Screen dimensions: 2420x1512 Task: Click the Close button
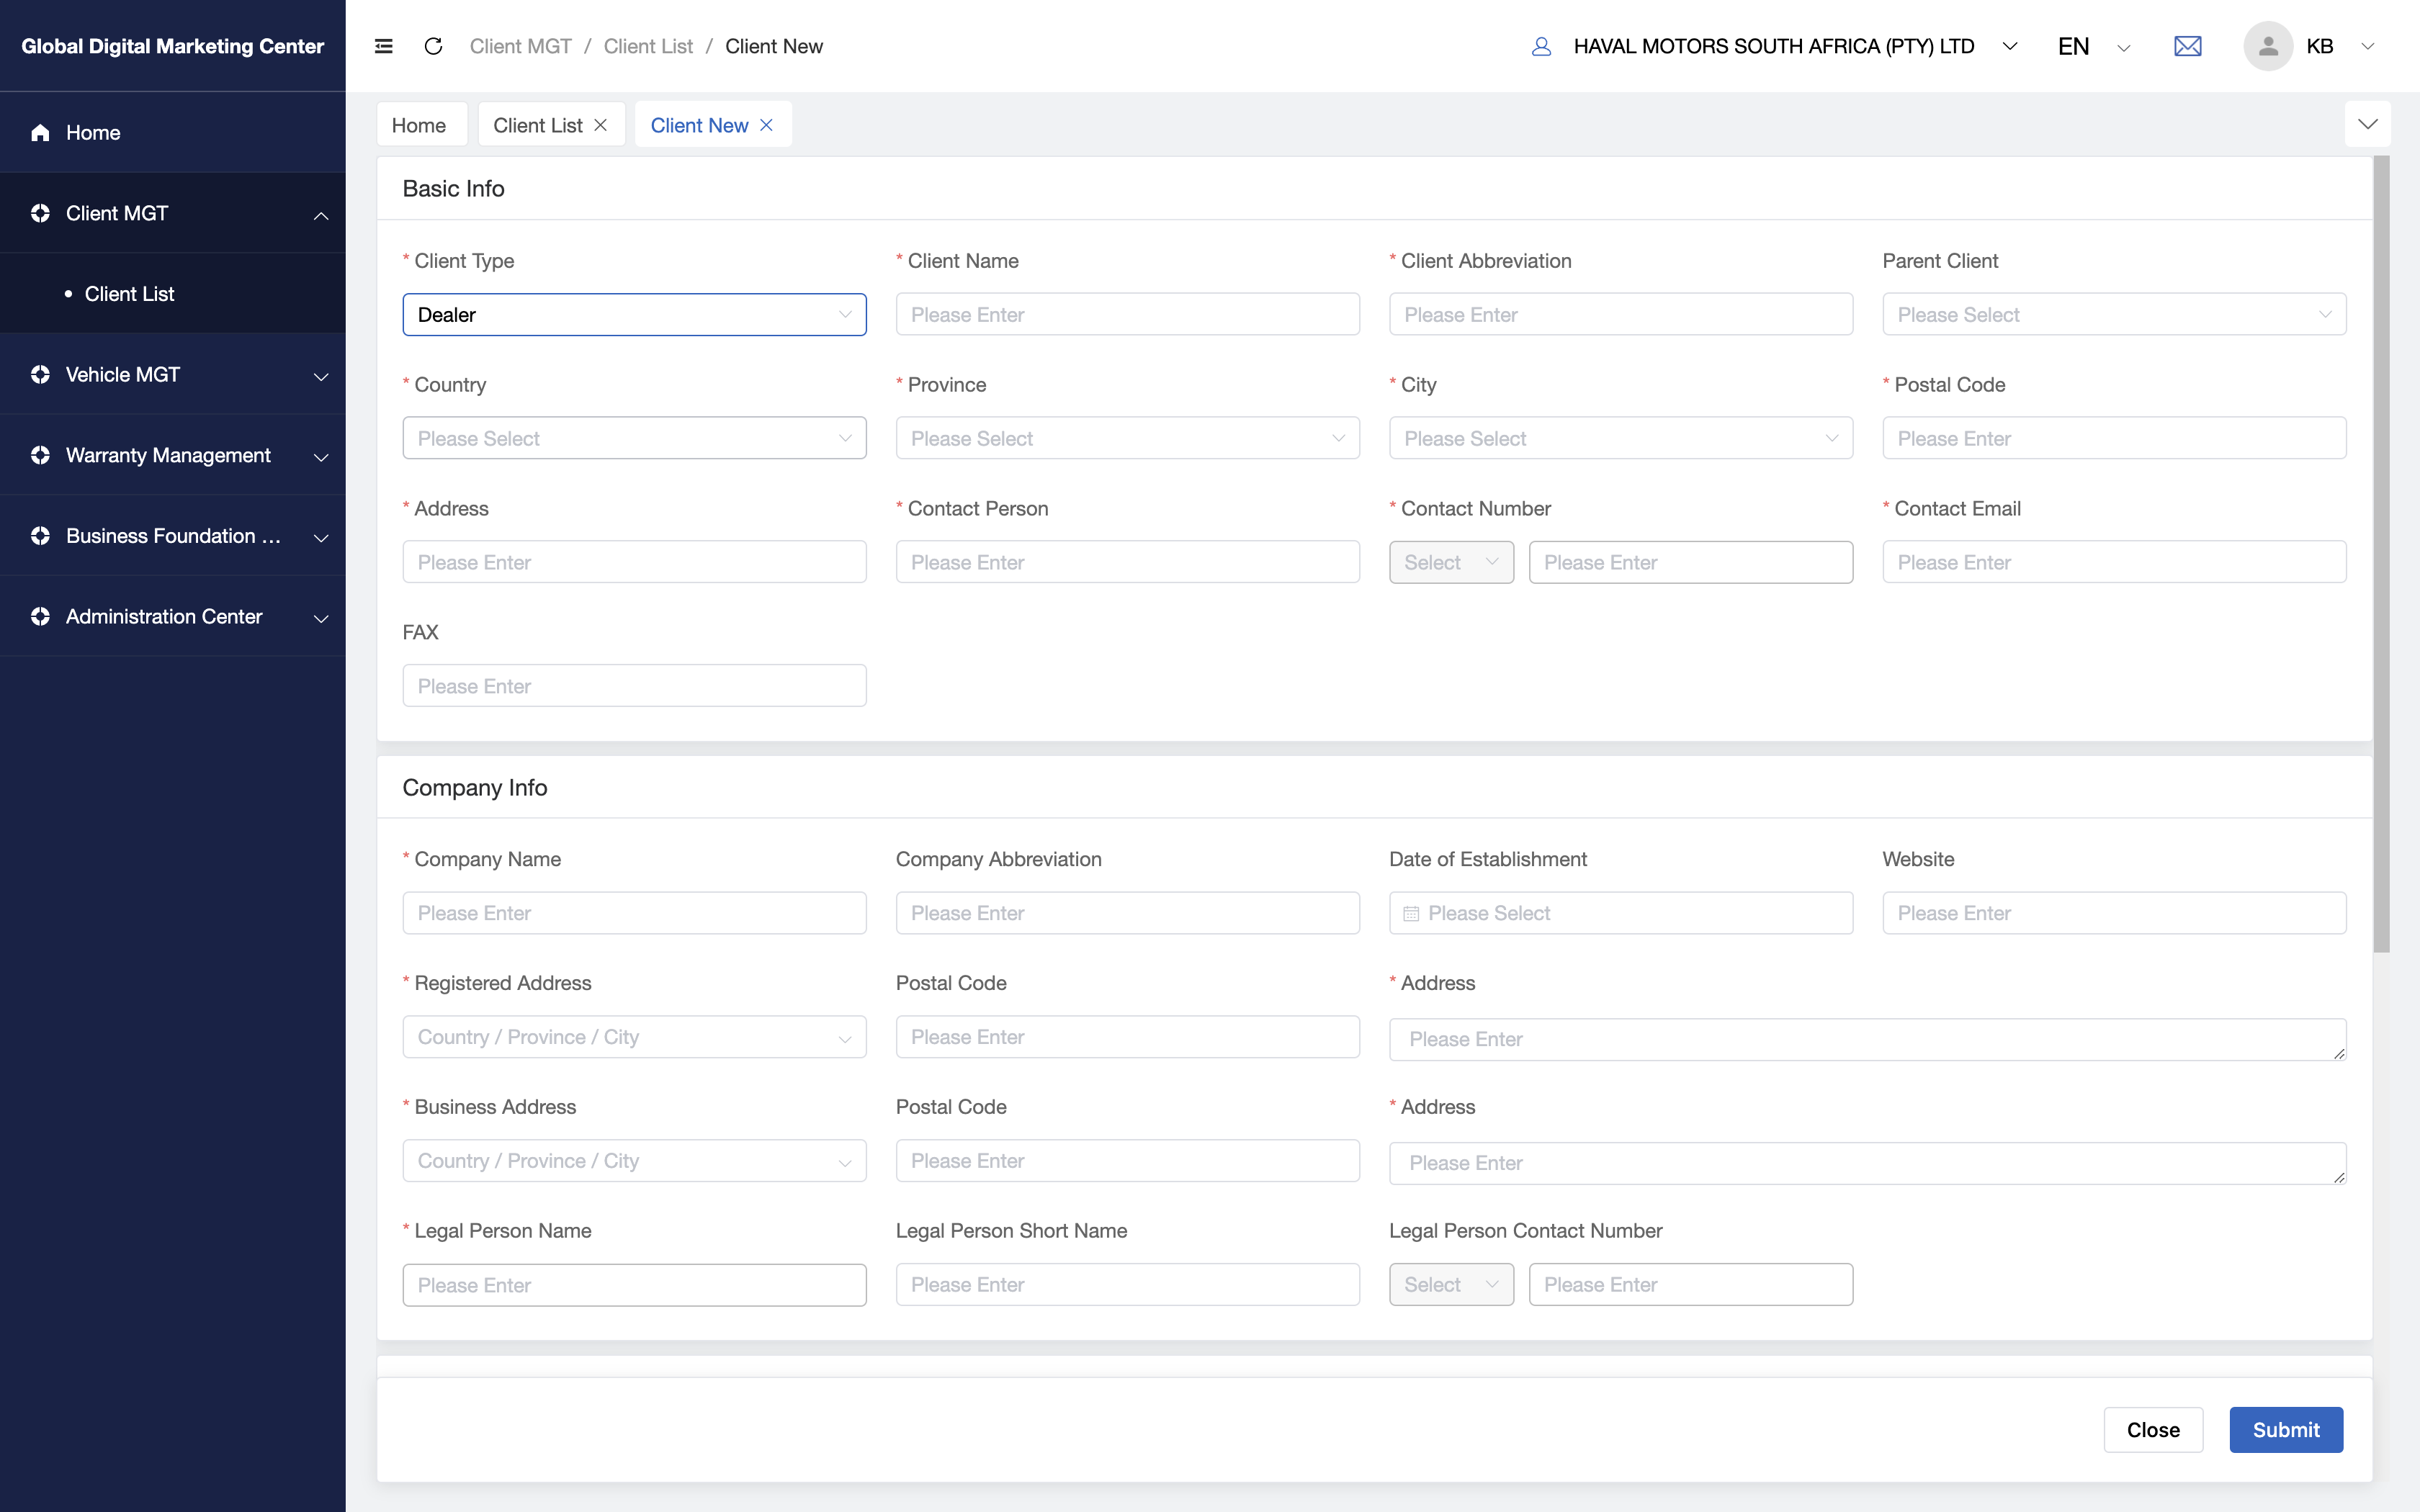coord(2153,1430)
